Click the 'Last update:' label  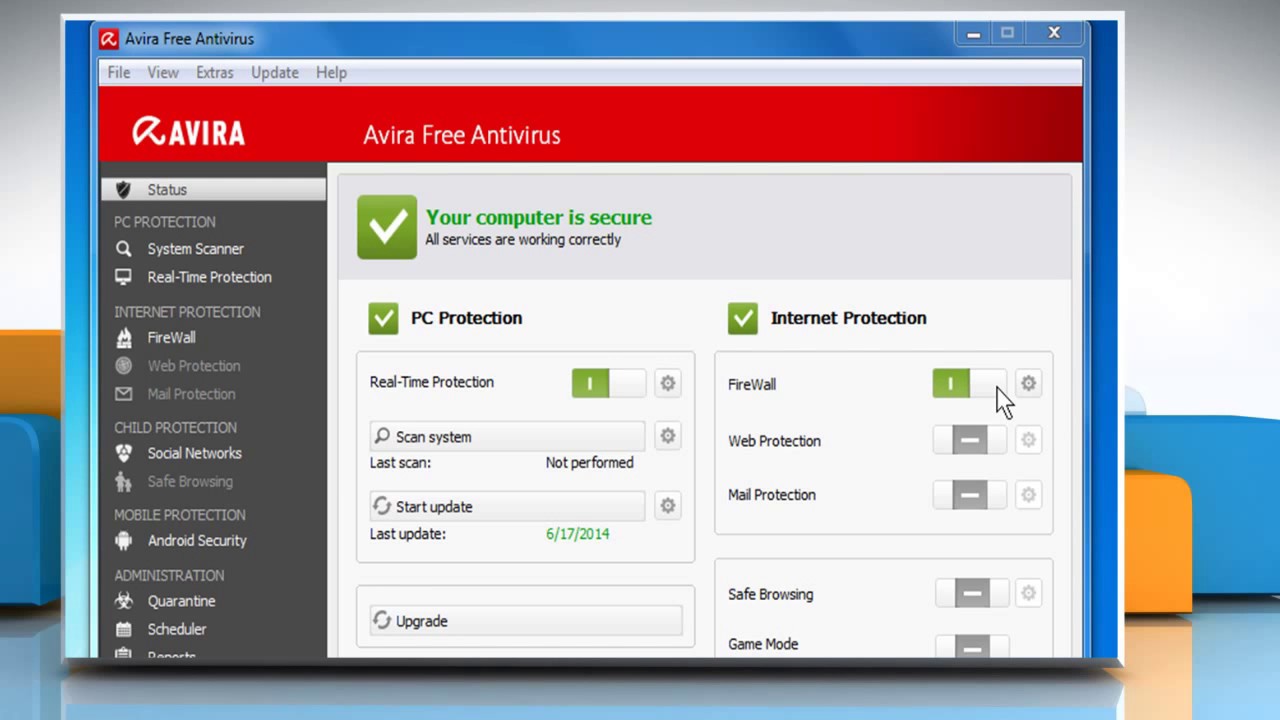point(407,534)
